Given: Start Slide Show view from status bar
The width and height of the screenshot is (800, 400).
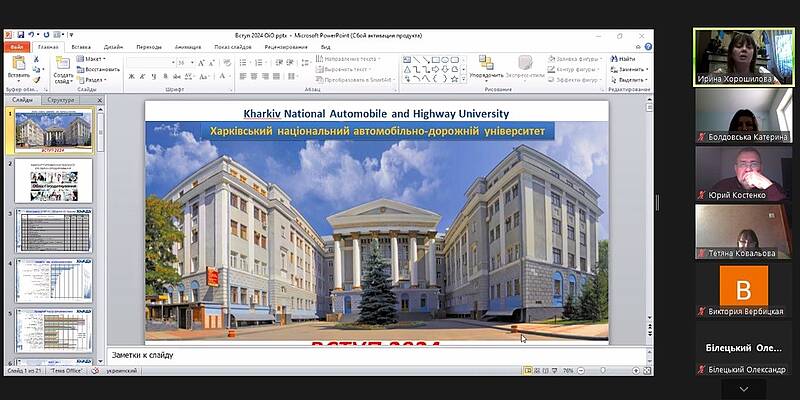Looking at the screenshot, I should point(555,370).
